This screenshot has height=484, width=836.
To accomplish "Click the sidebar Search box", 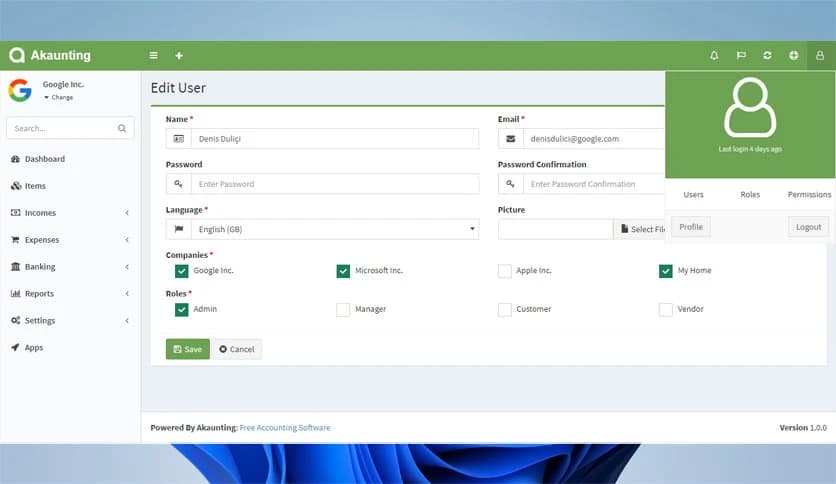I will tap(70, 128).
